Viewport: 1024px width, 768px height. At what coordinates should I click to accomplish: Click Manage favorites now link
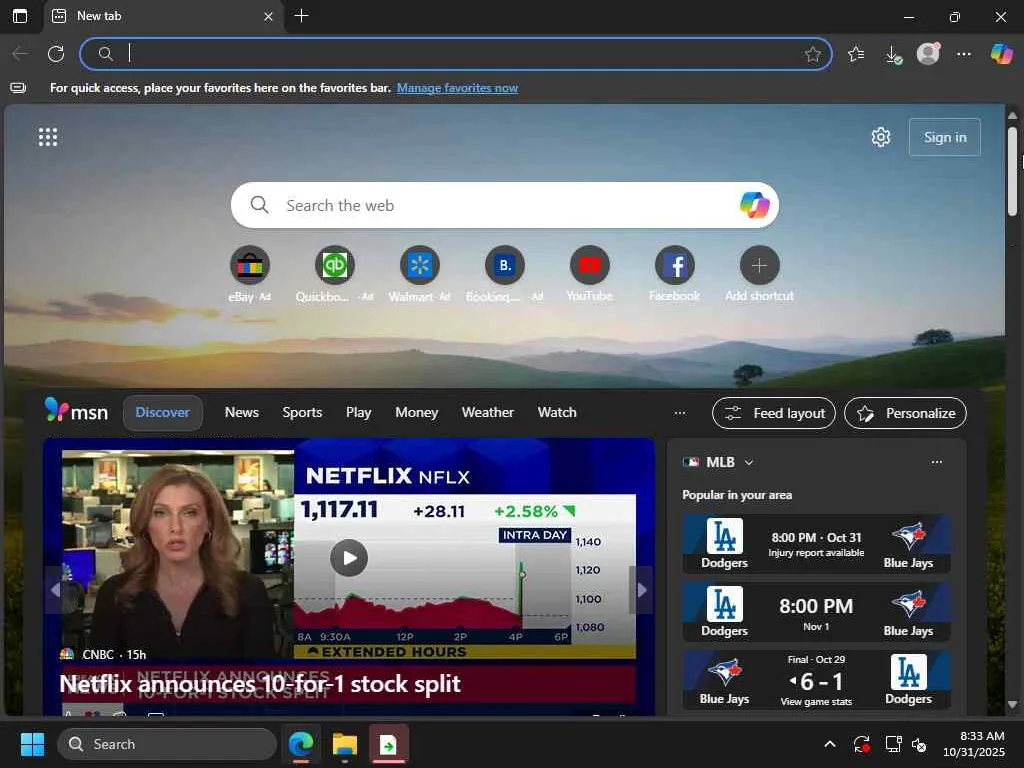pos(457,88)
